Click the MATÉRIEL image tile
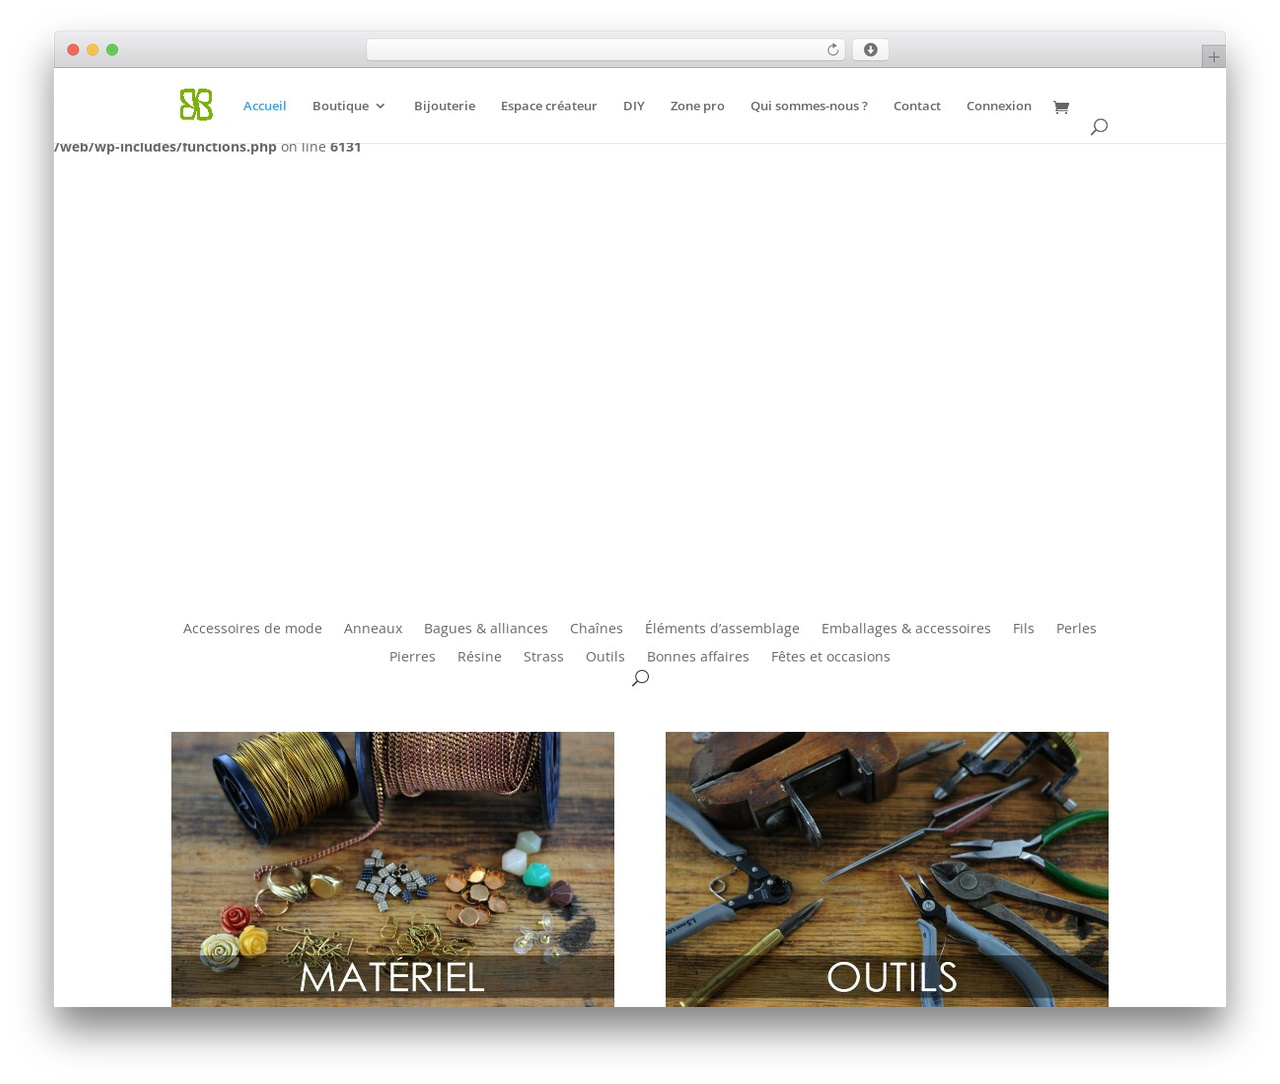Image resolution: width=1280 pixels, height=1084 pixels. tap(392, 869)
